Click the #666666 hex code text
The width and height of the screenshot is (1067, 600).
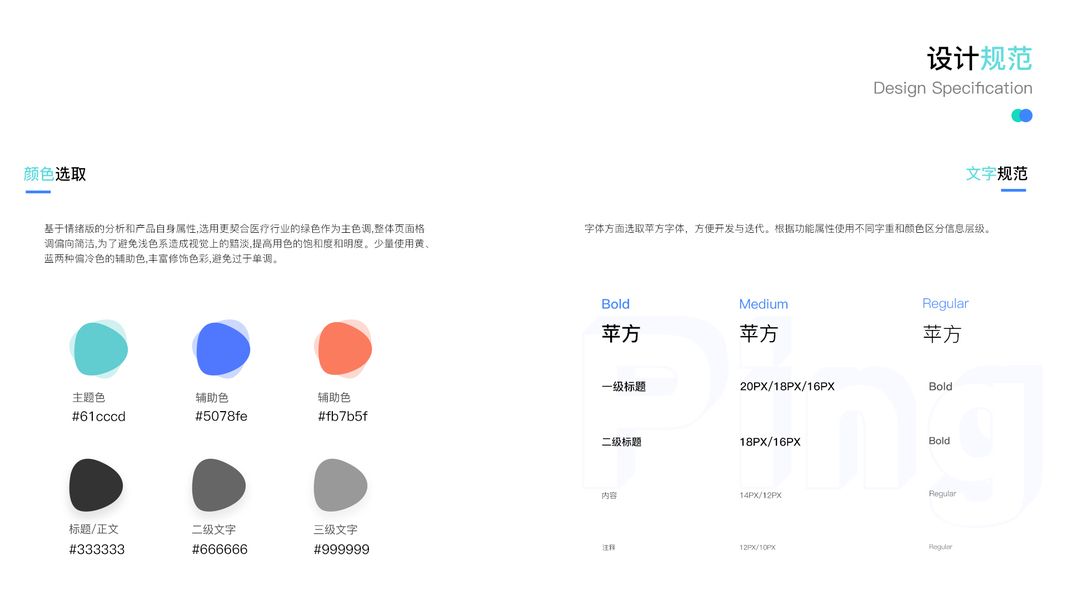point(220,550)
